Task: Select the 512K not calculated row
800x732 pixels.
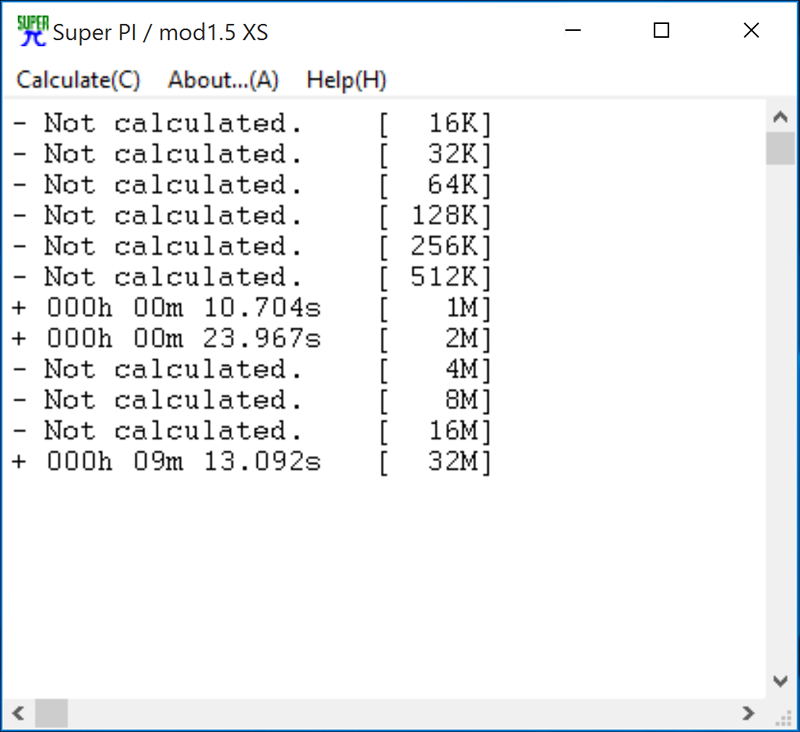Action: (x=252, y=277)
